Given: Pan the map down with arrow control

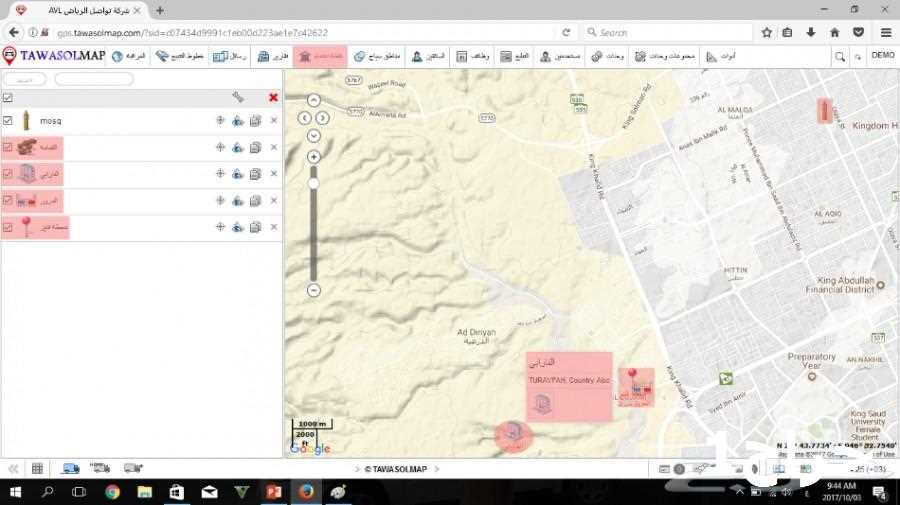Looking at the screenshot, I should pos(313,136).
